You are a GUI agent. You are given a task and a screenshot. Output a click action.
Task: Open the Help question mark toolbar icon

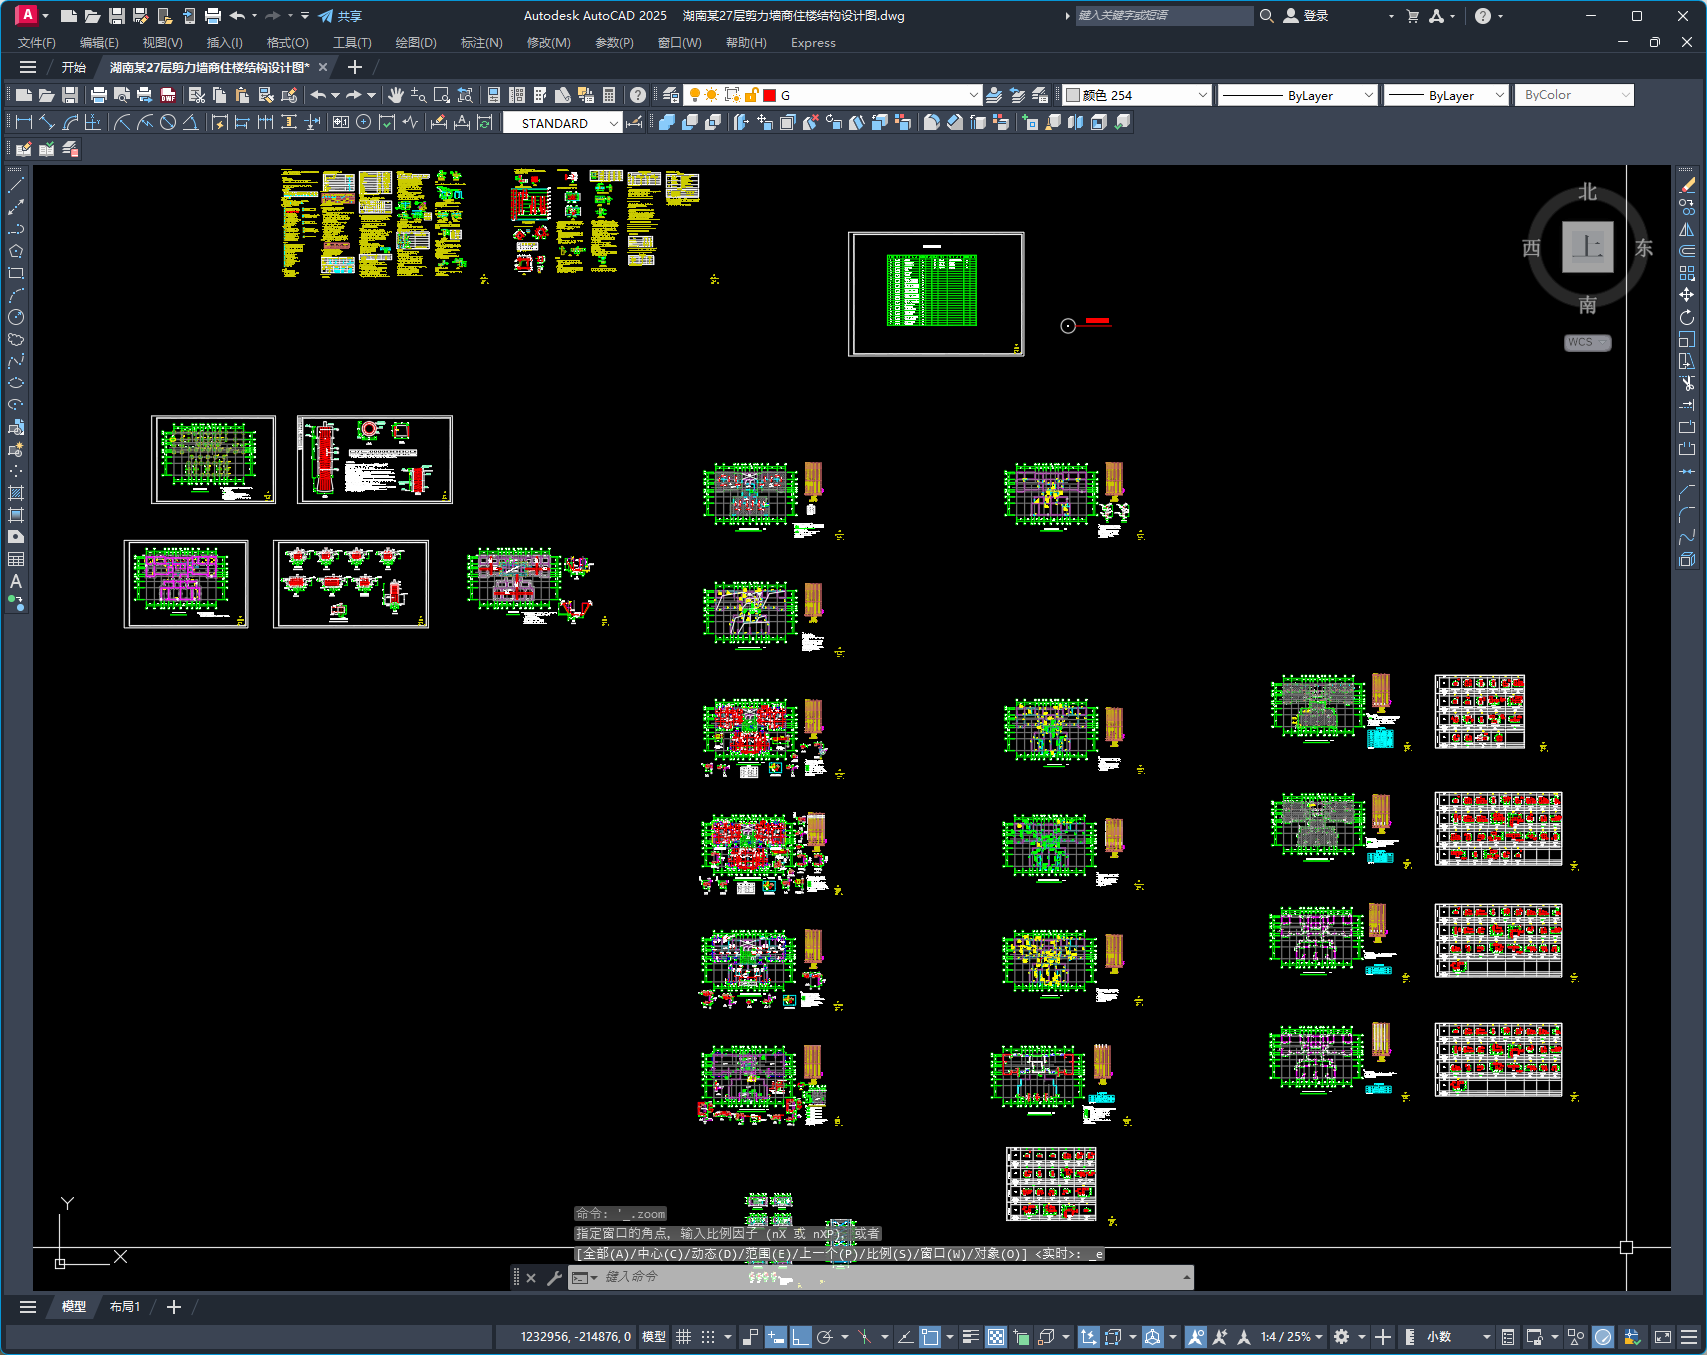point(637,95)
